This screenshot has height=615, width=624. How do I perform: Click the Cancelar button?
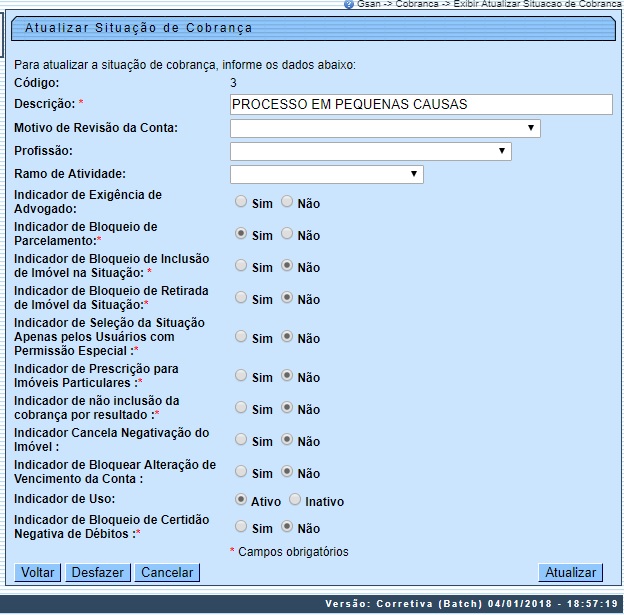point(167,572)
